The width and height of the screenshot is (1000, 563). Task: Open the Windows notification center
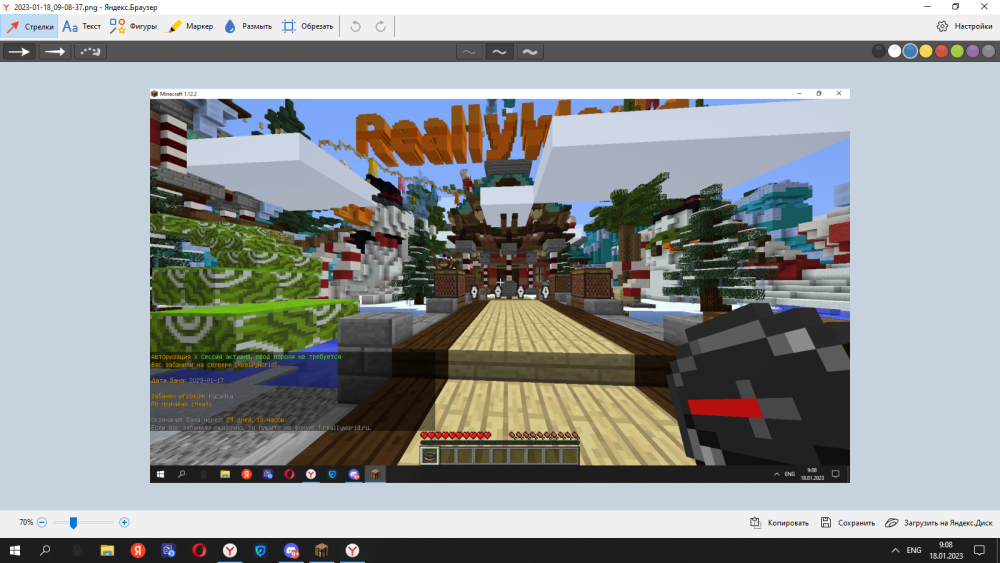(x=980, y=550)
